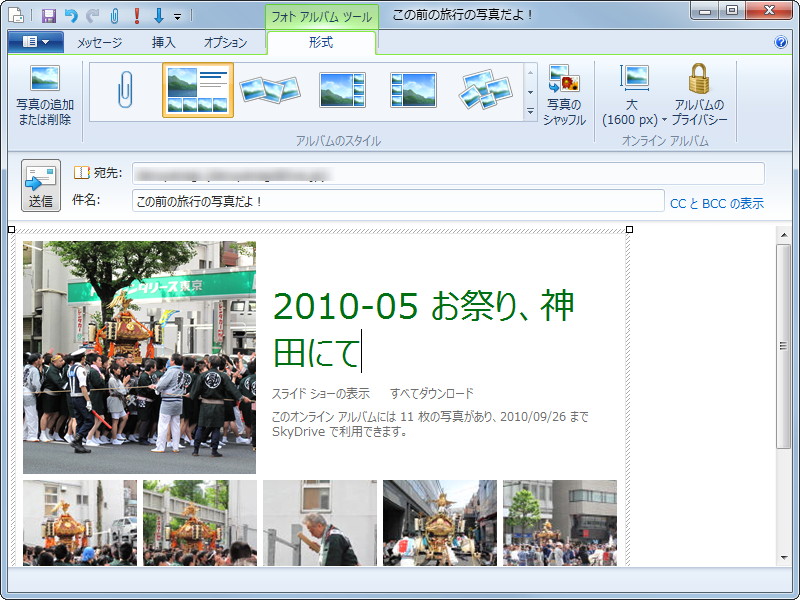Click 写真のシャッフル button
Viewport: 800px width, 600px height.
(x=564, y=95)
